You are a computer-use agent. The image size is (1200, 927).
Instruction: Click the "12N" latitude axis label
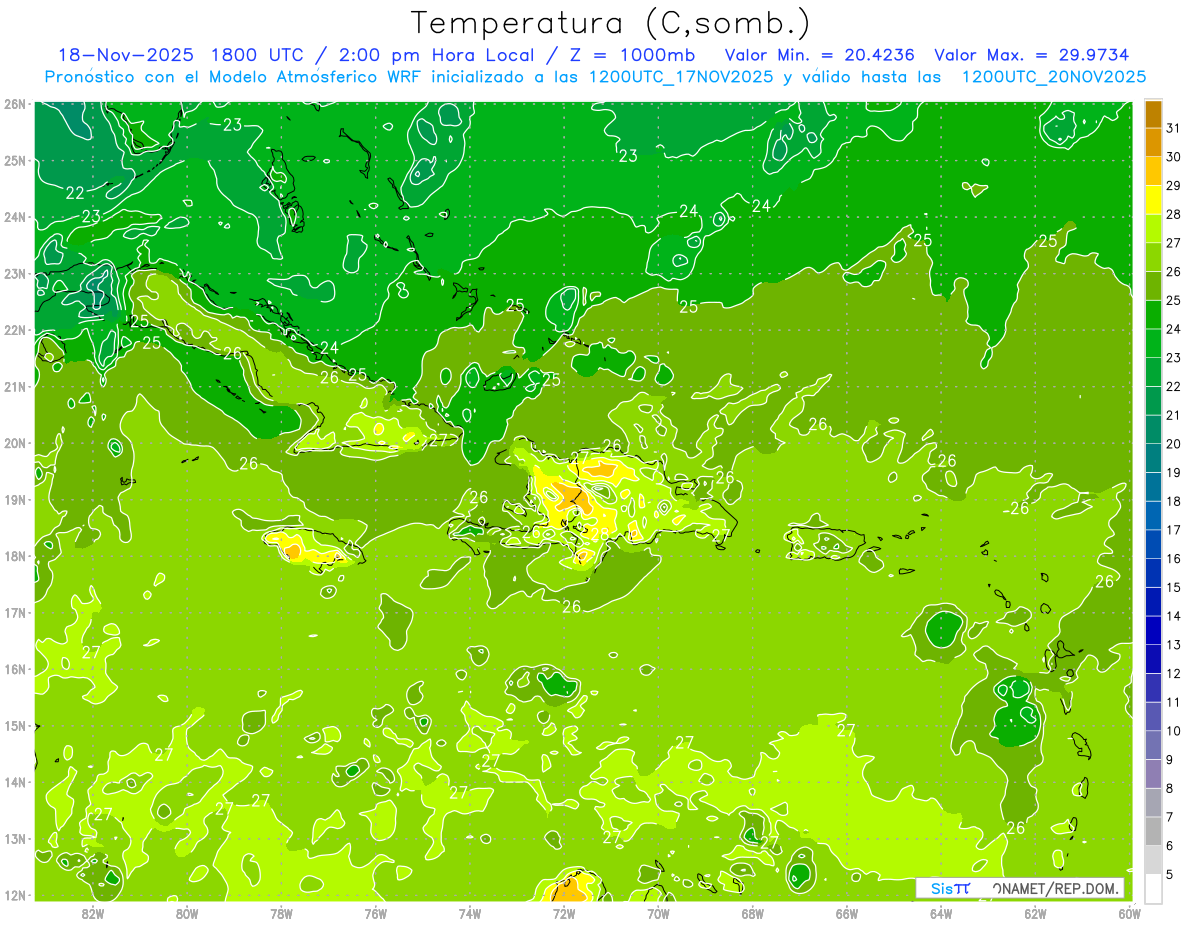[x=14, y=895]
